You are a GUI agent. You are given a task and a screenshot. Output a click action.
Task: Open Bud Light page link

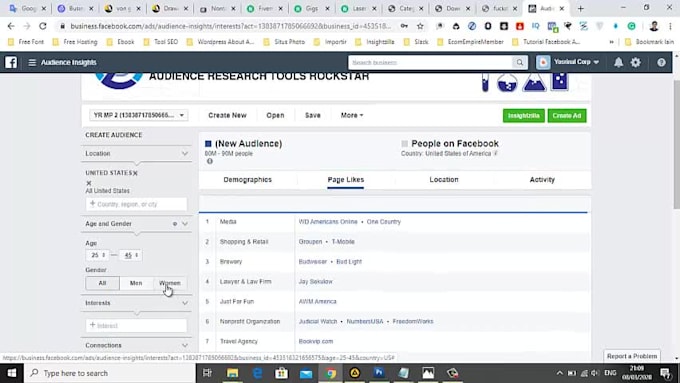point(349,262)
